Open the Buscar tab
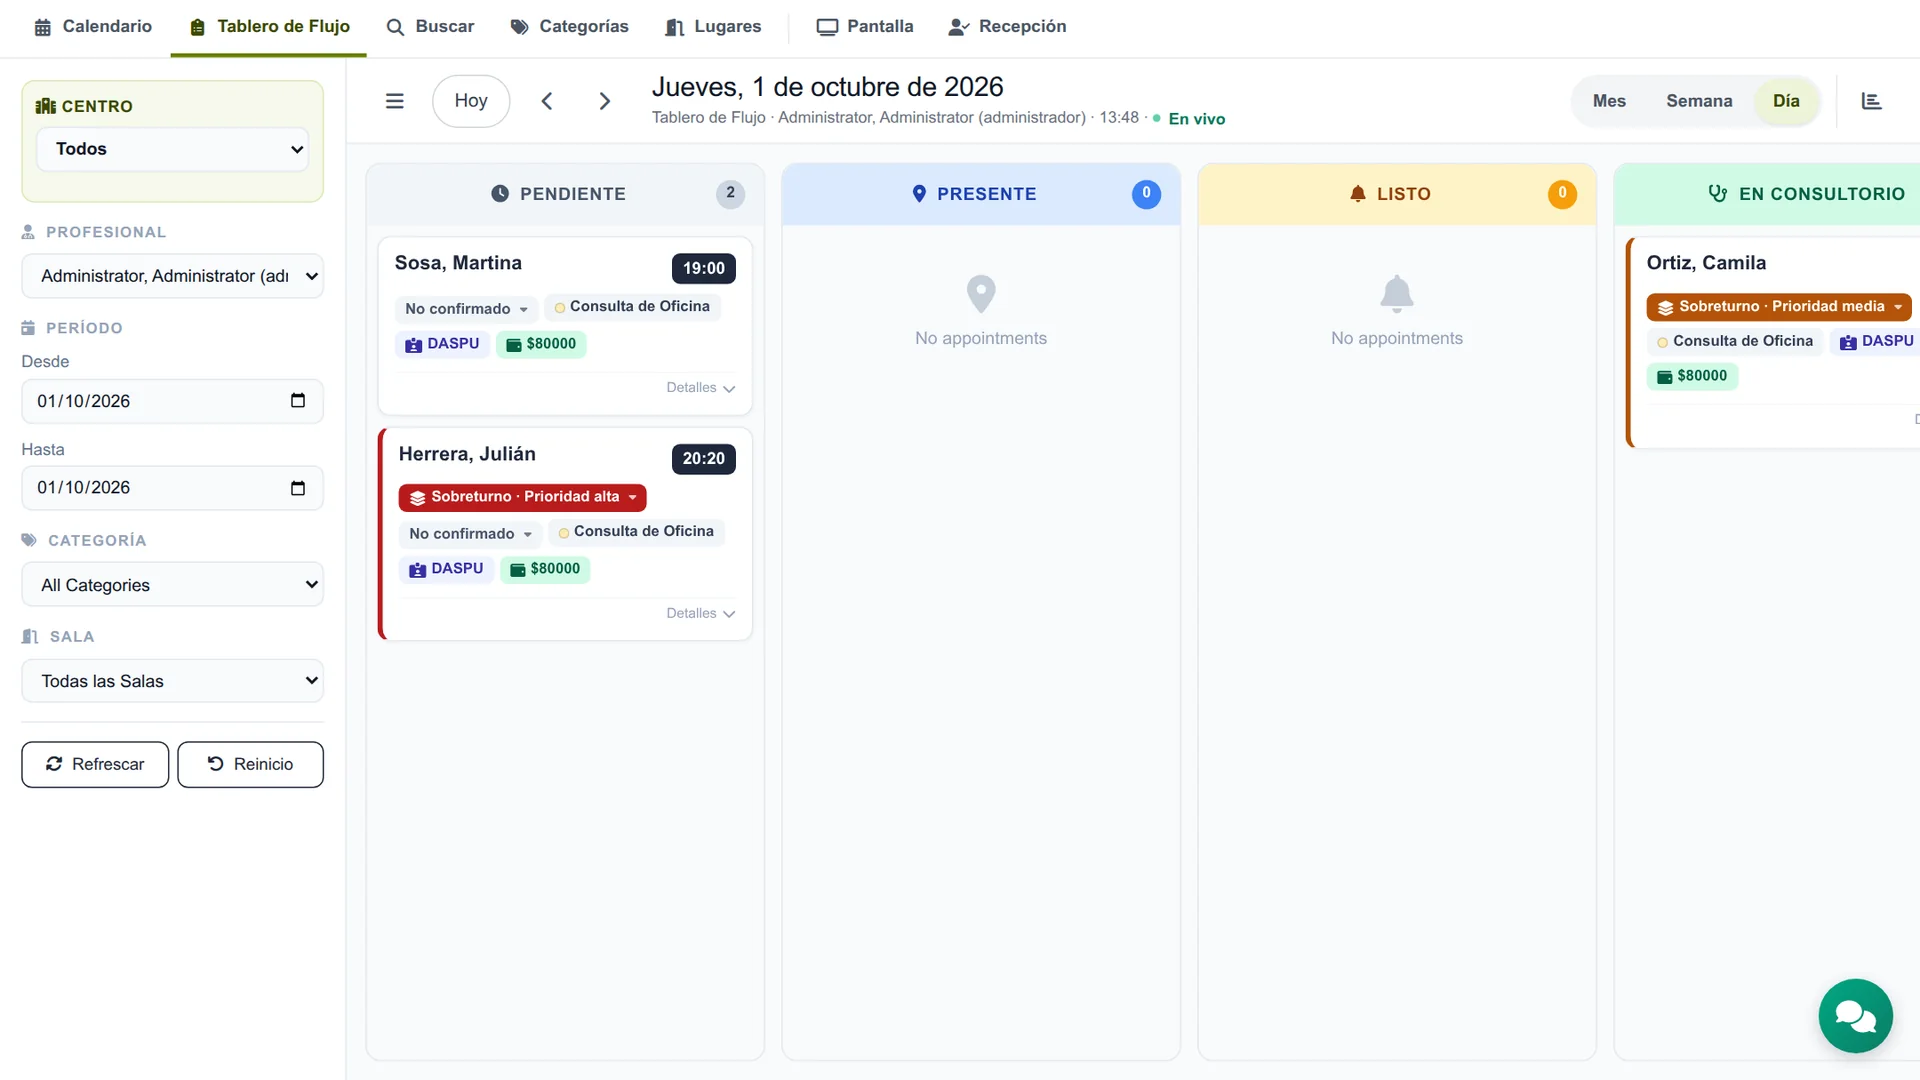Screen dimensions: 1920x1080 pyautogui.click(x=430, y=27)
